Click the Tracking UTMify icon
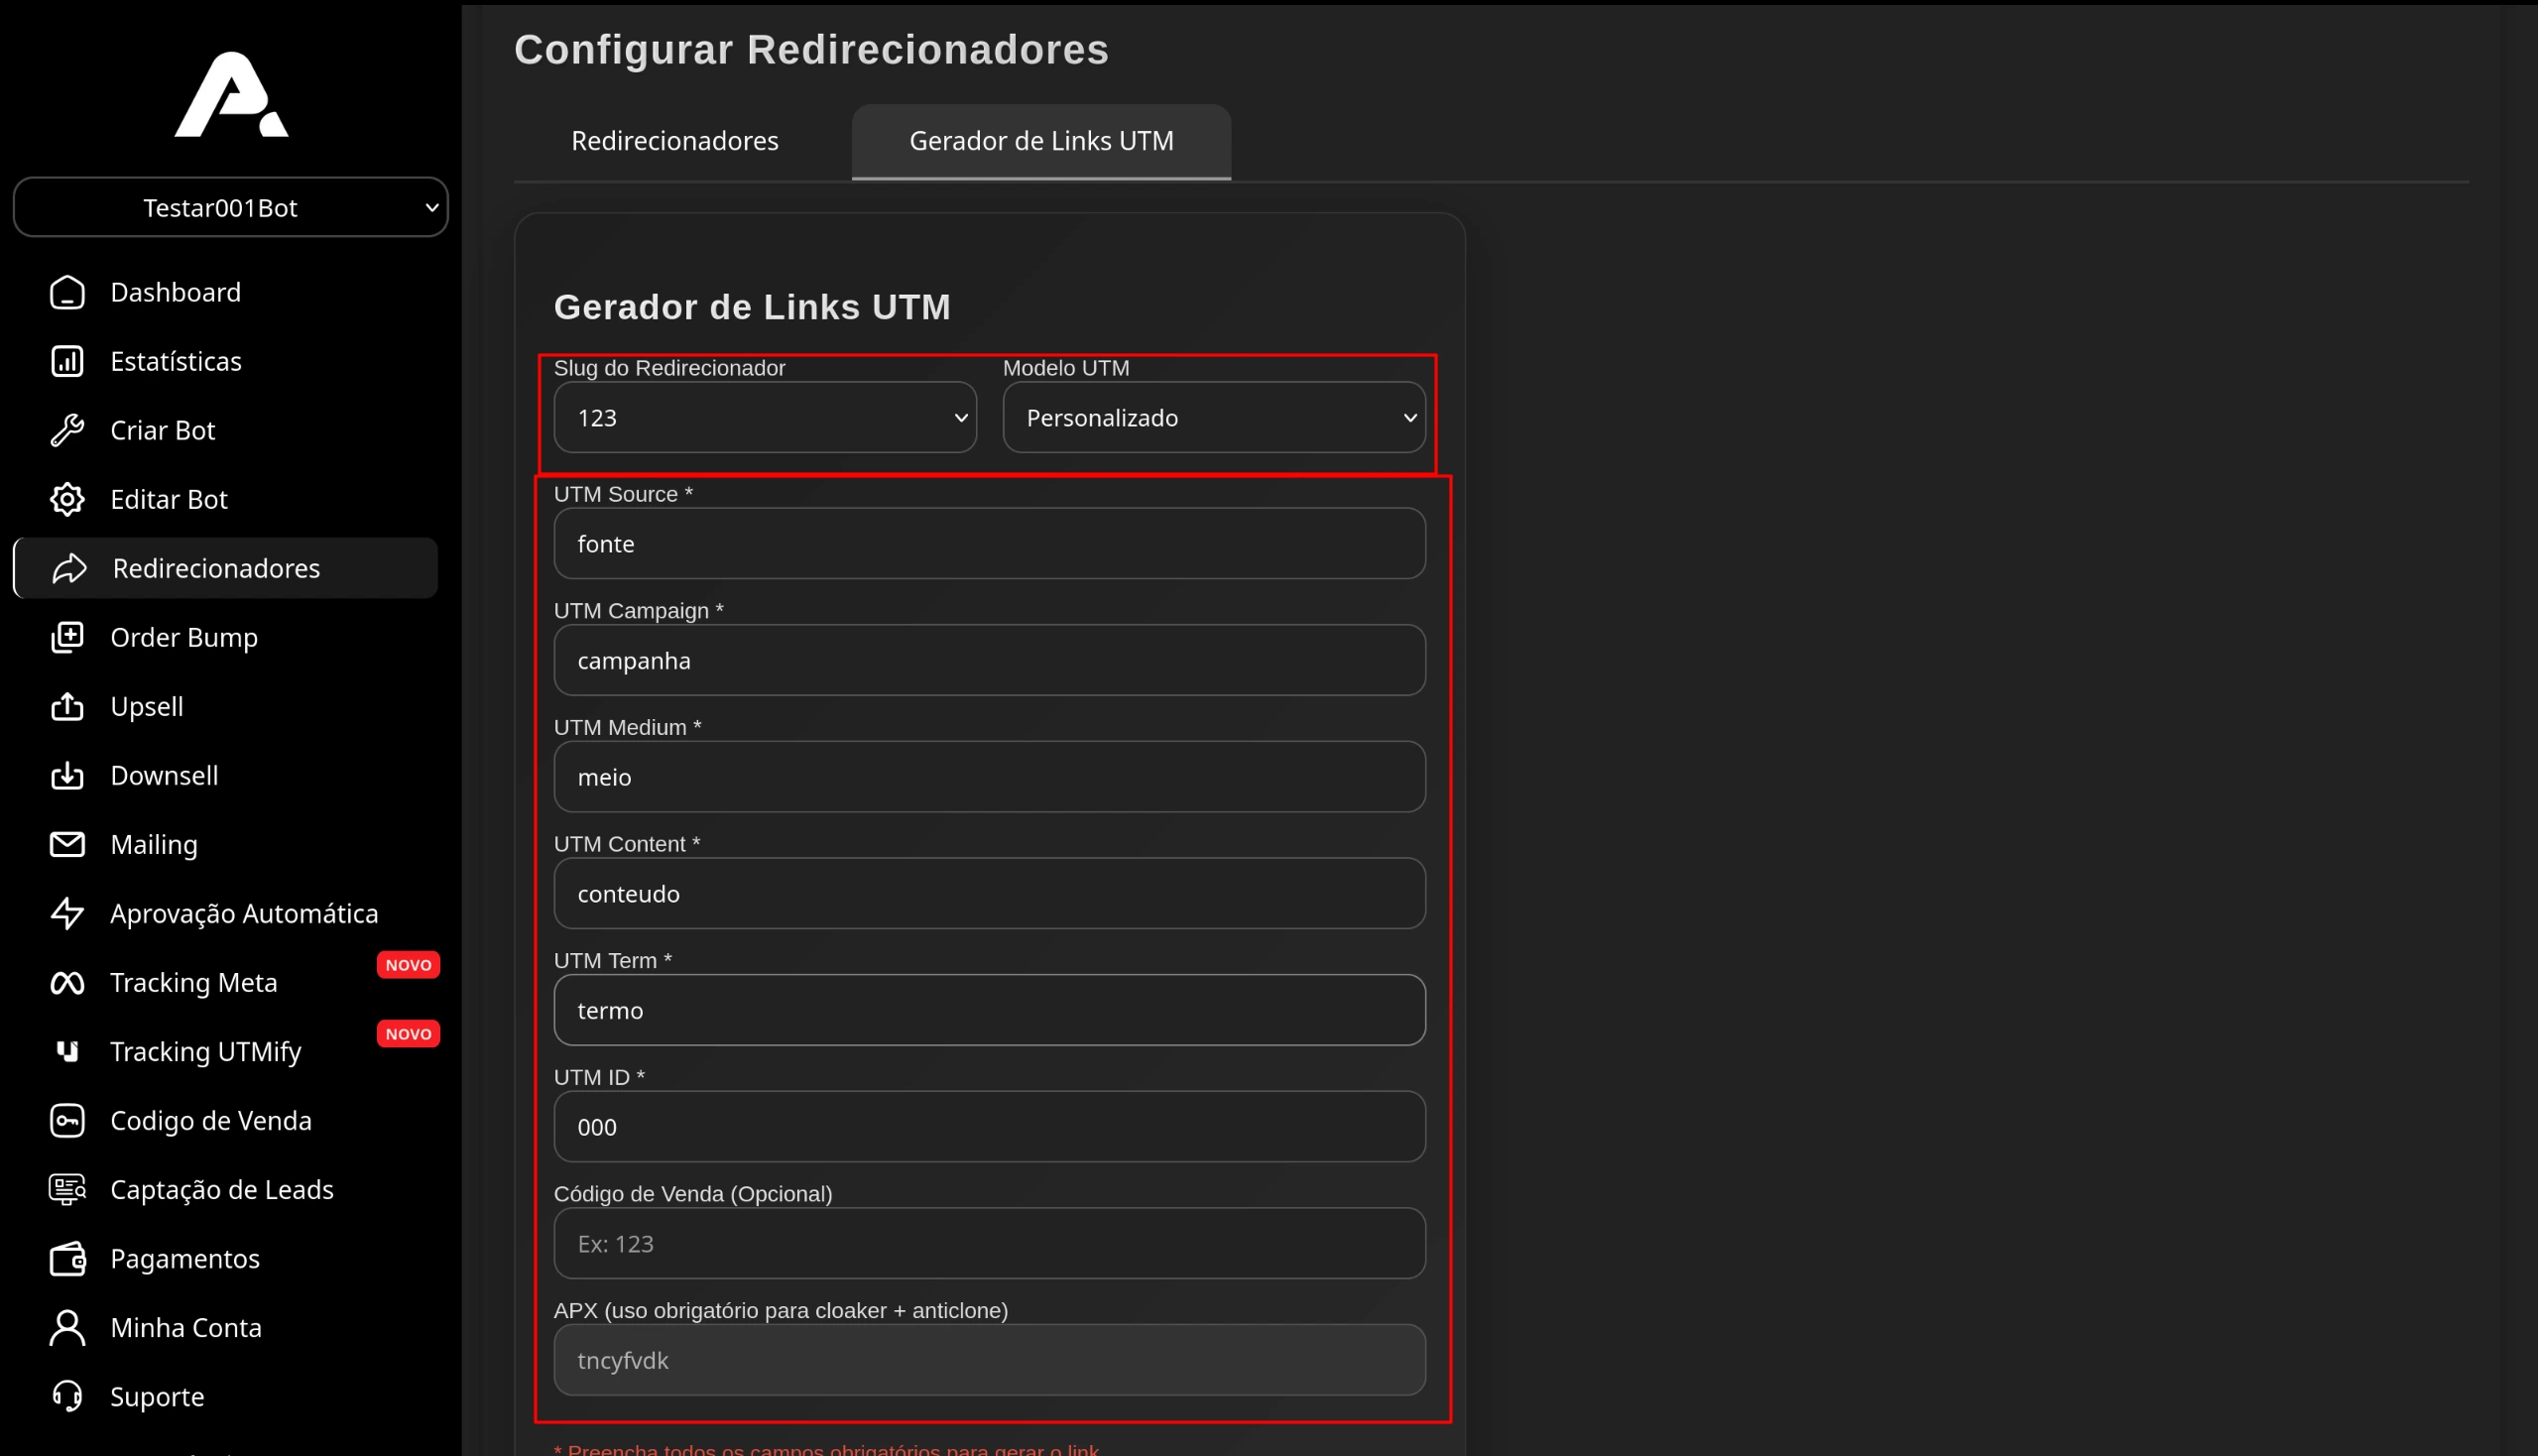The image size is (2538, 1456). [67, 1051]
